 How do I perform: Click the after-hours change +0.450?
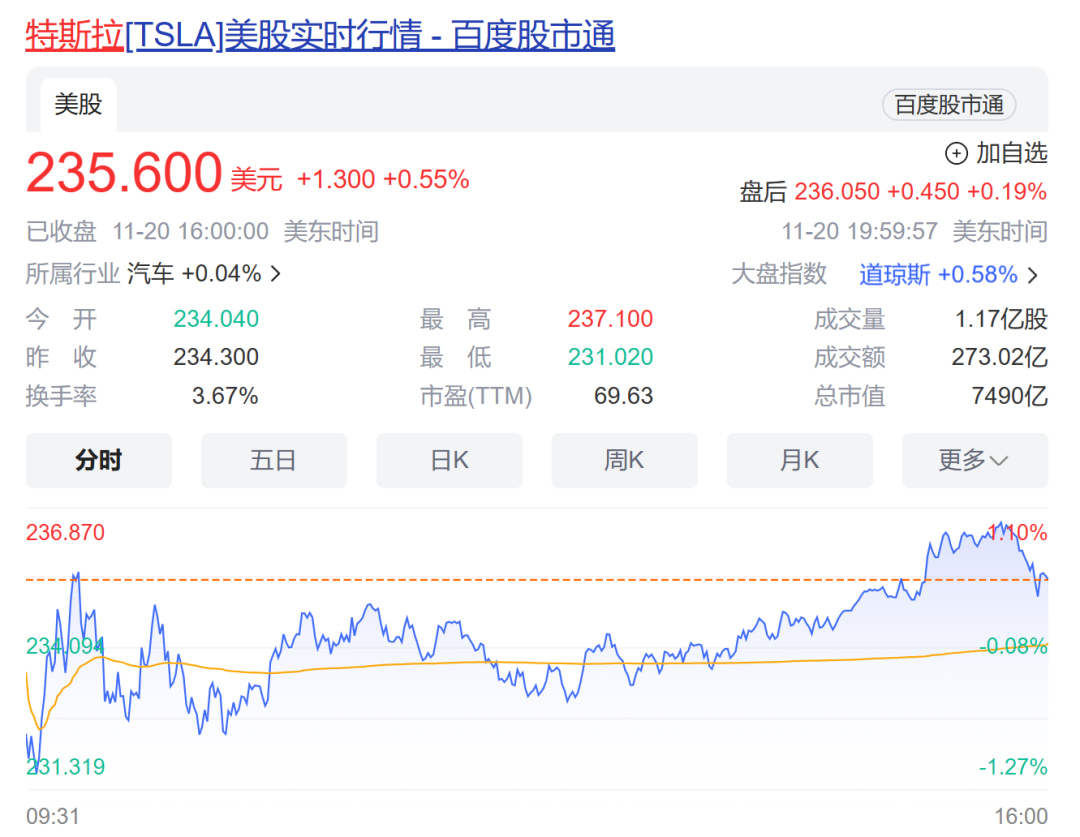coord(923,192)
